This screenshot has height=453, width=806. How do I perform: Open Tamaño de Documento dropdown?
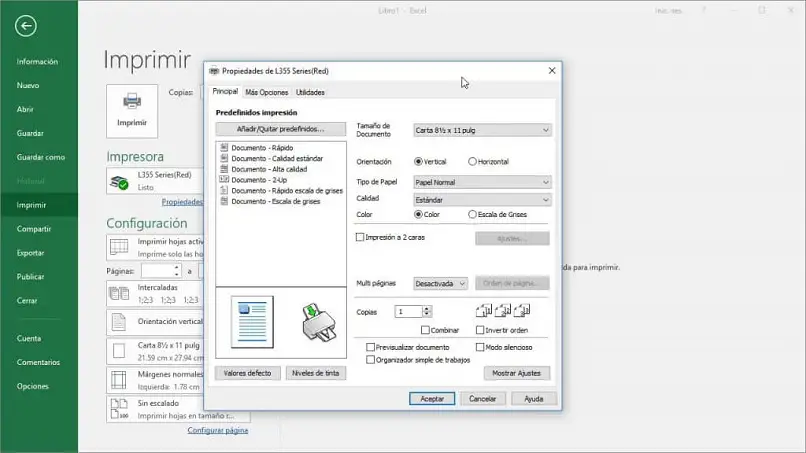[x=482, y=130]
